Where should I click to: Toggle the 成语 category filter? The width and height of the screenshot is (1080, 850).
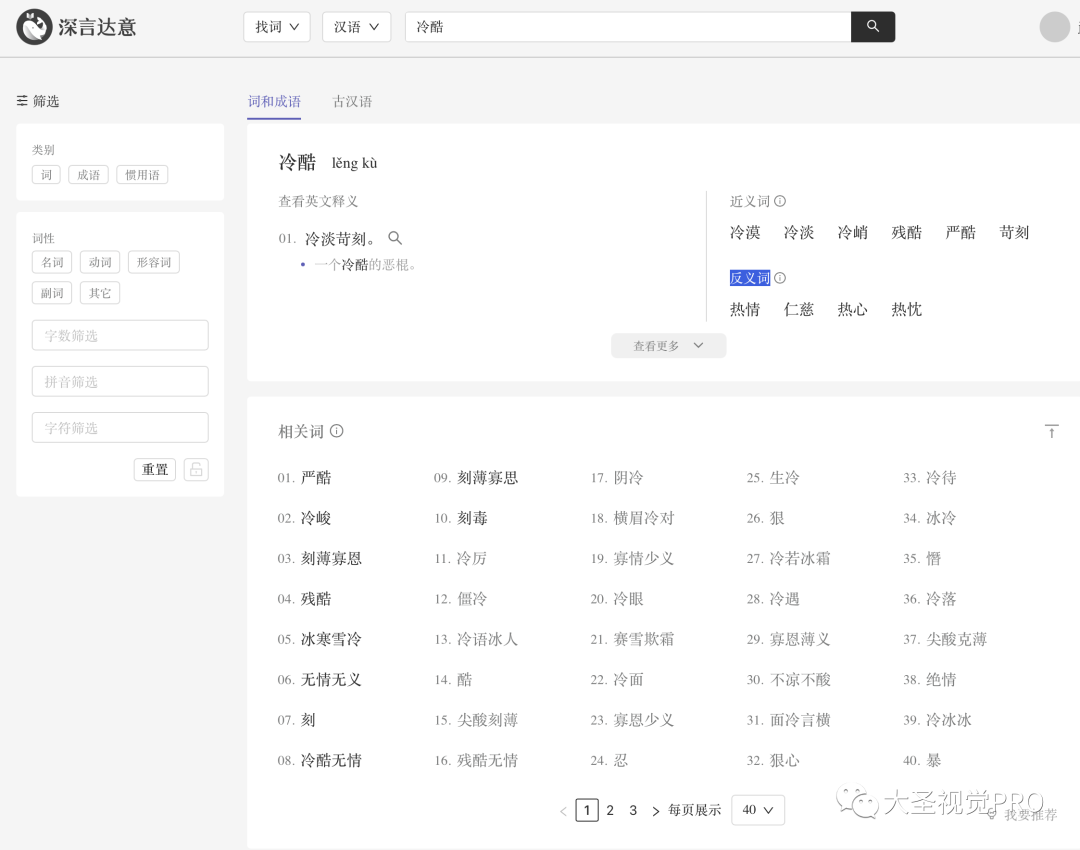tap(89, 175)
